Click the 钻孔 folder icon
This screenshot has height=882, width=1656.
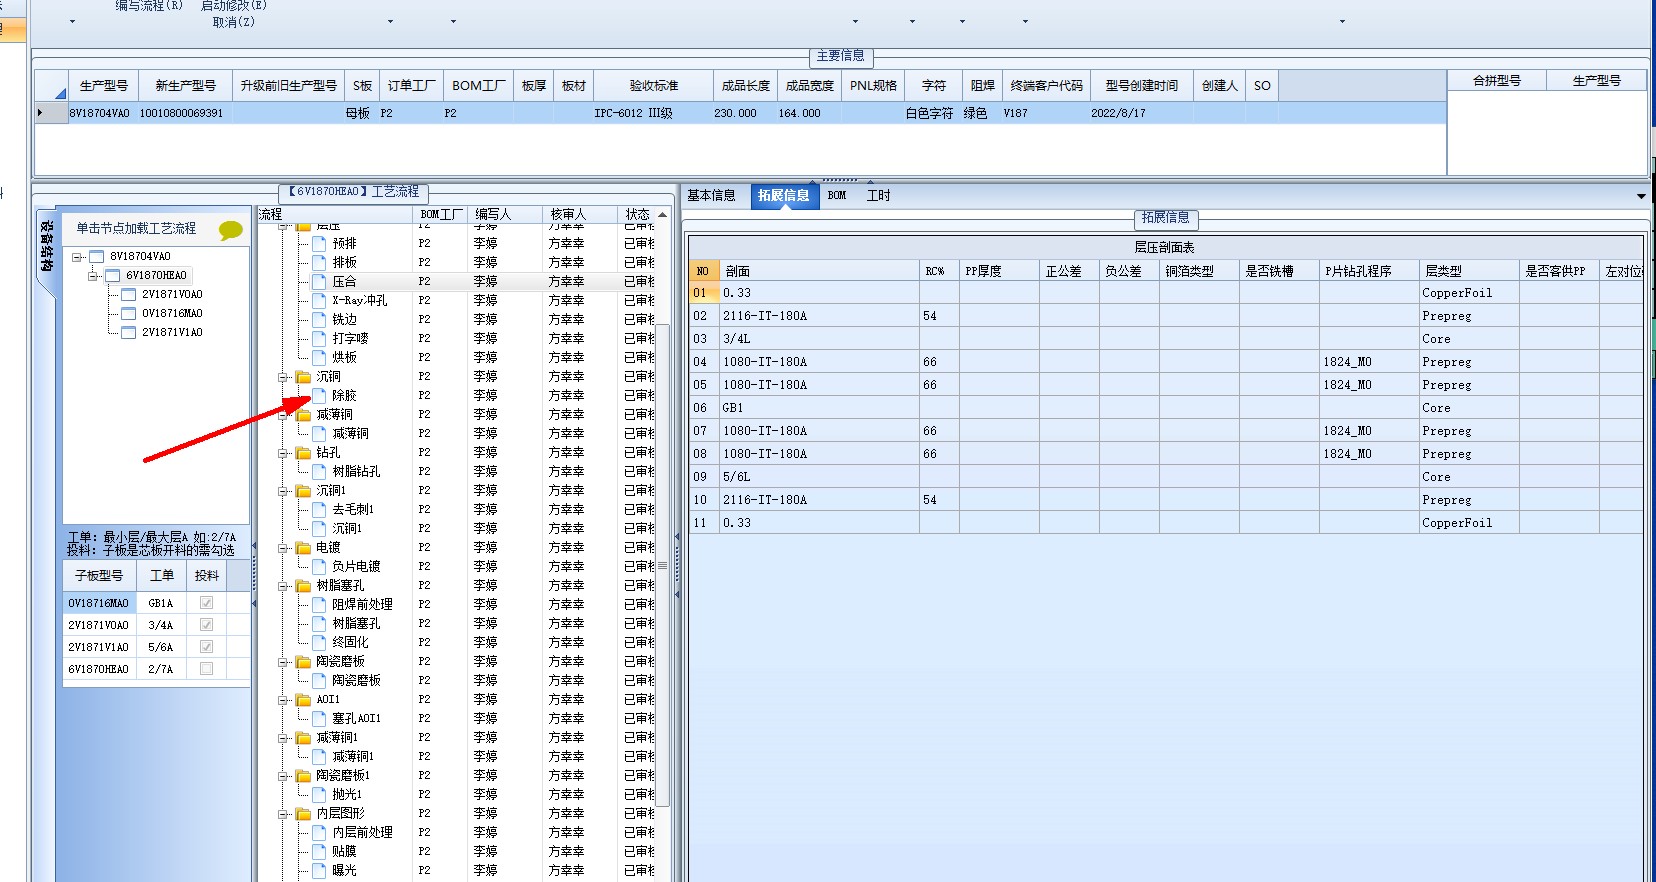click(303, 453)
